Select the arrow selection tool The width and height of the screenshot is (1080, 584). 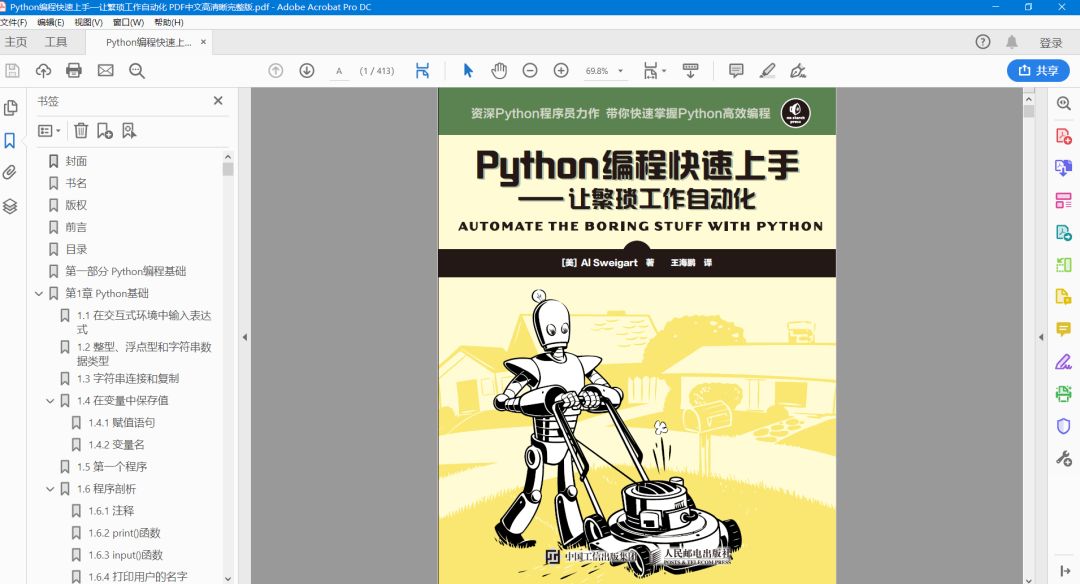tap(468, 70)
